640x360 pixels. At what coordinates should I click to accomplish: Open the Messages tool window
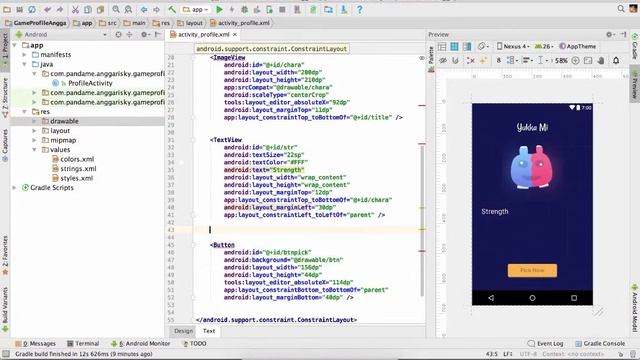(35, 344)
